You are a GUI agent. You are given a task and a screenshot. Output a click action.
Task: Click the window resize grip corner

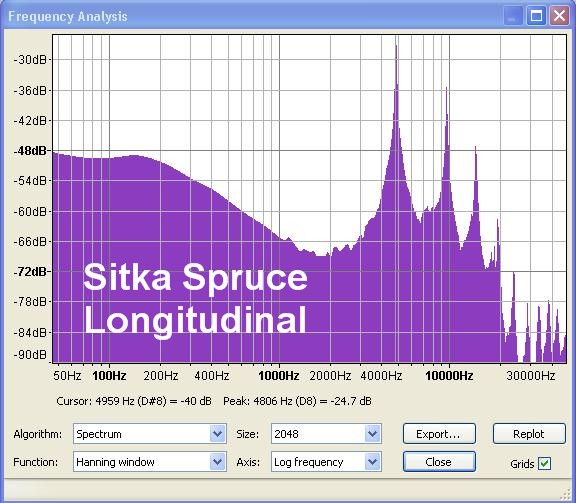[x=568, y=495]
